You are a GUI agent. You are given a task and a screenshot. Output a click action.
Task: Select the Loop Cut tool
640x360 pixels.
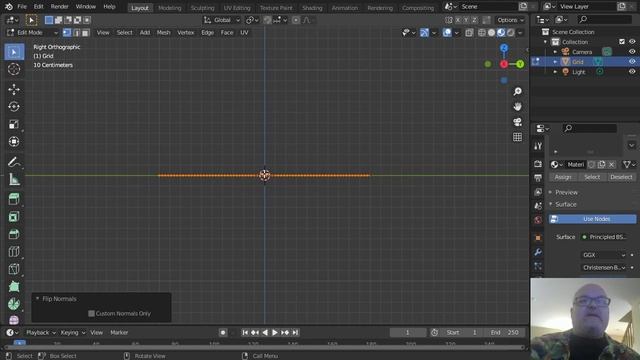point(14,251)
